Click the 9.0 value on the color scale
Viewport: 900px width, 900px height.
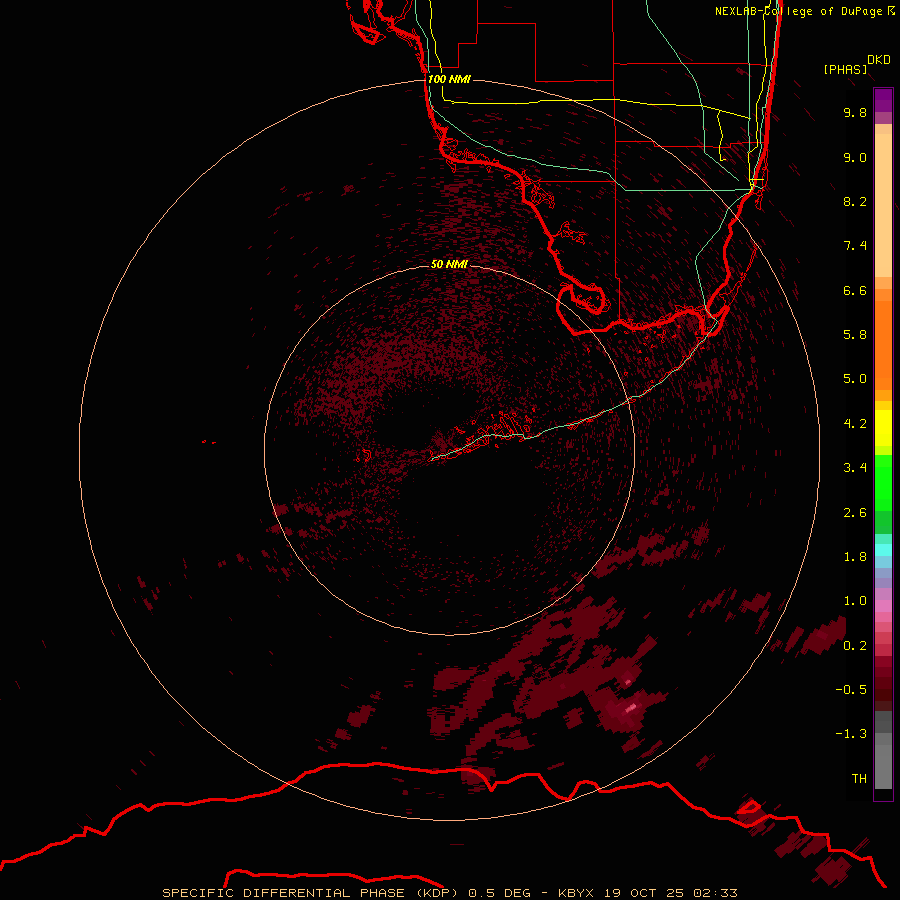coord(855,157)
